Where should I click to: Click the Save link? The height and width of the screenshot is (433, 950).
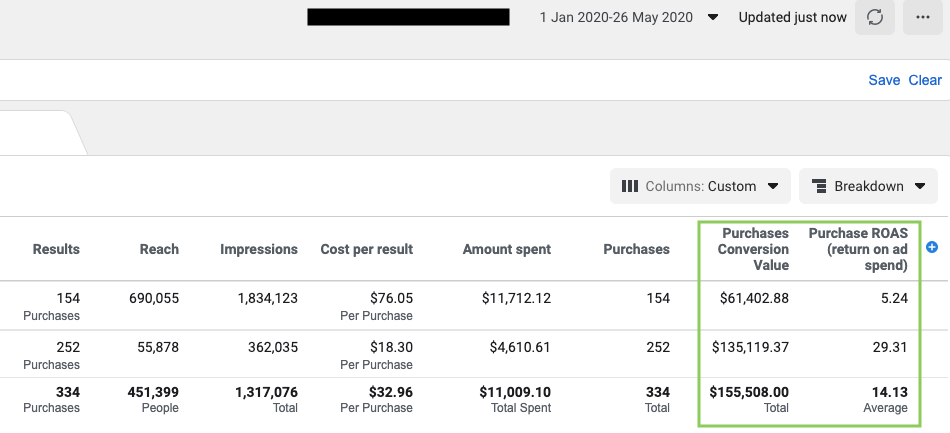[x=884, y=80]
